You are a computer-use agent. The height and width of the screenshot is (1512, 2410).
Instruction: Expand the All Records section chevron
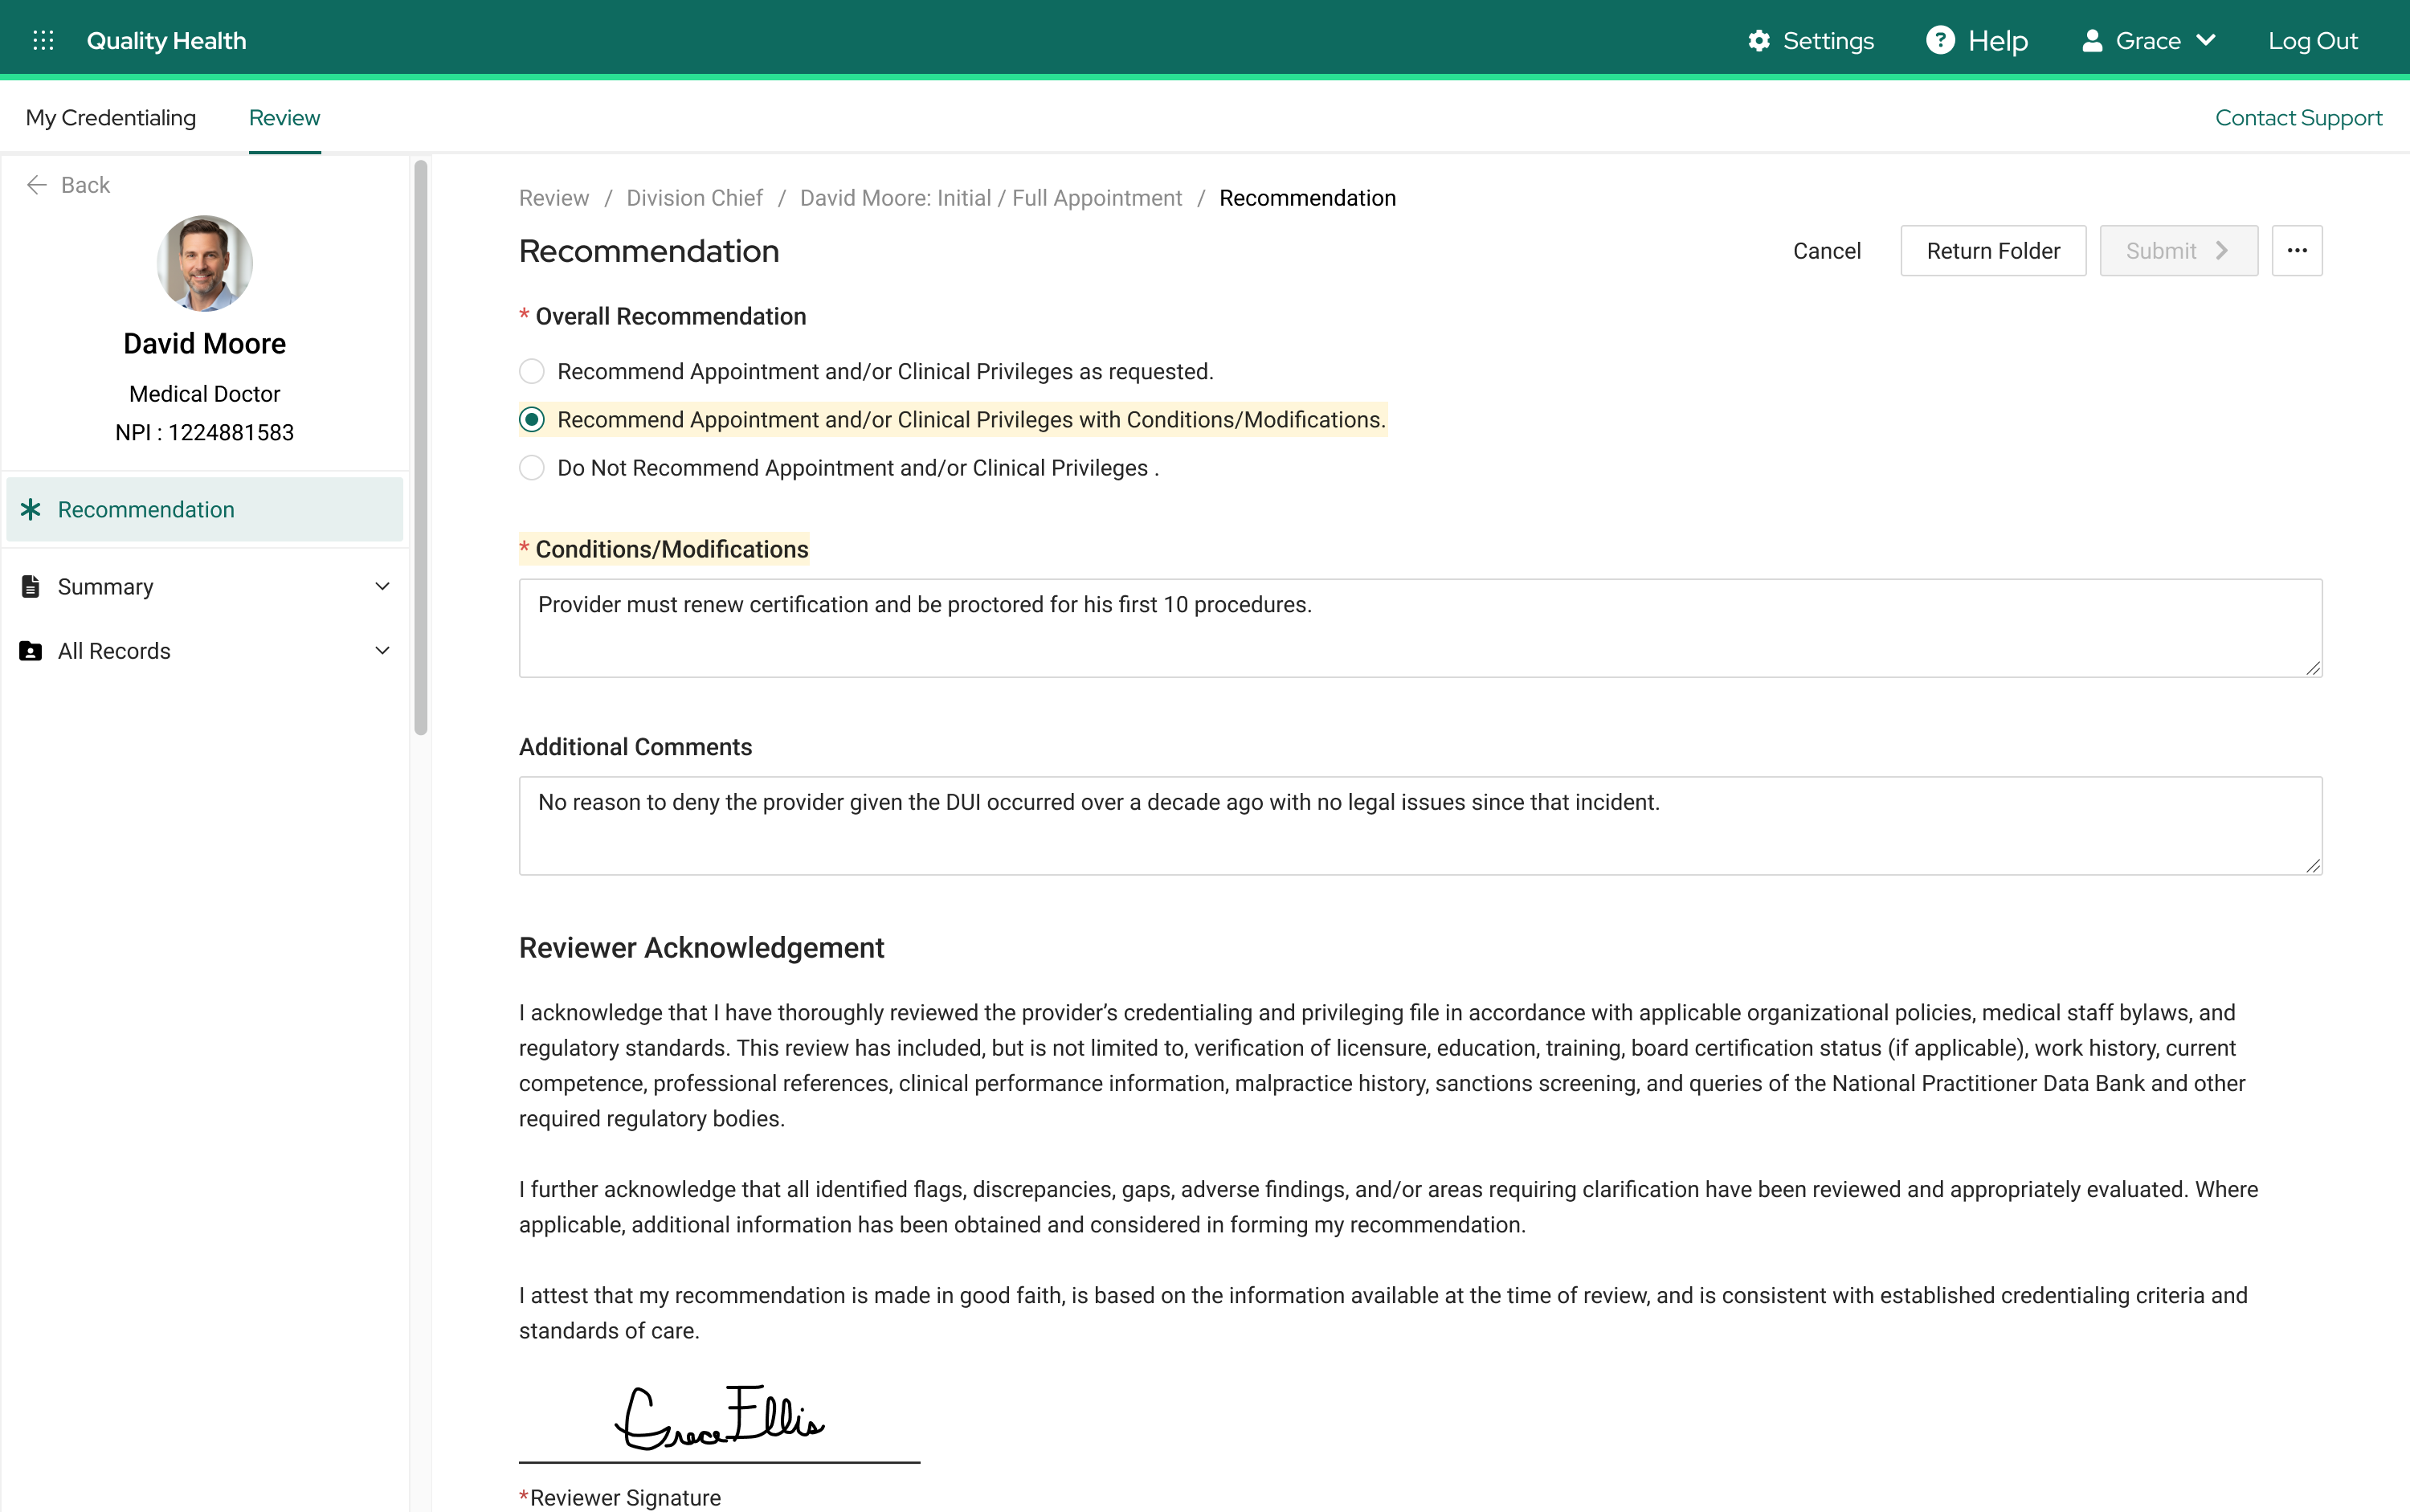382,651
